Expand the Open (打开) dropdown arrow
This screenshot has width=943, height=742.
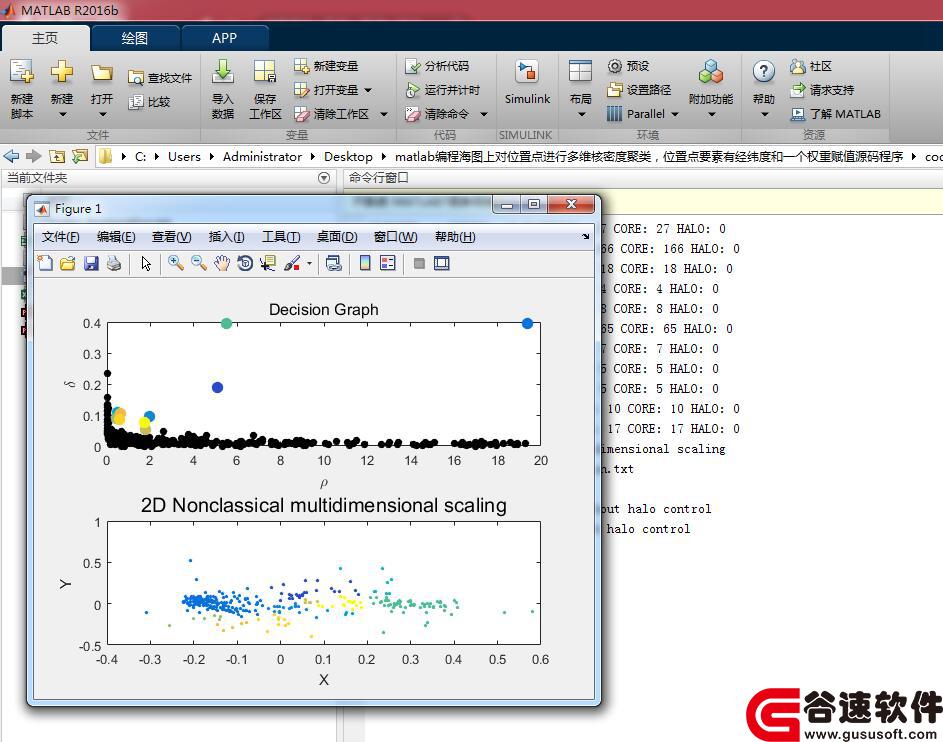point(102,114)
